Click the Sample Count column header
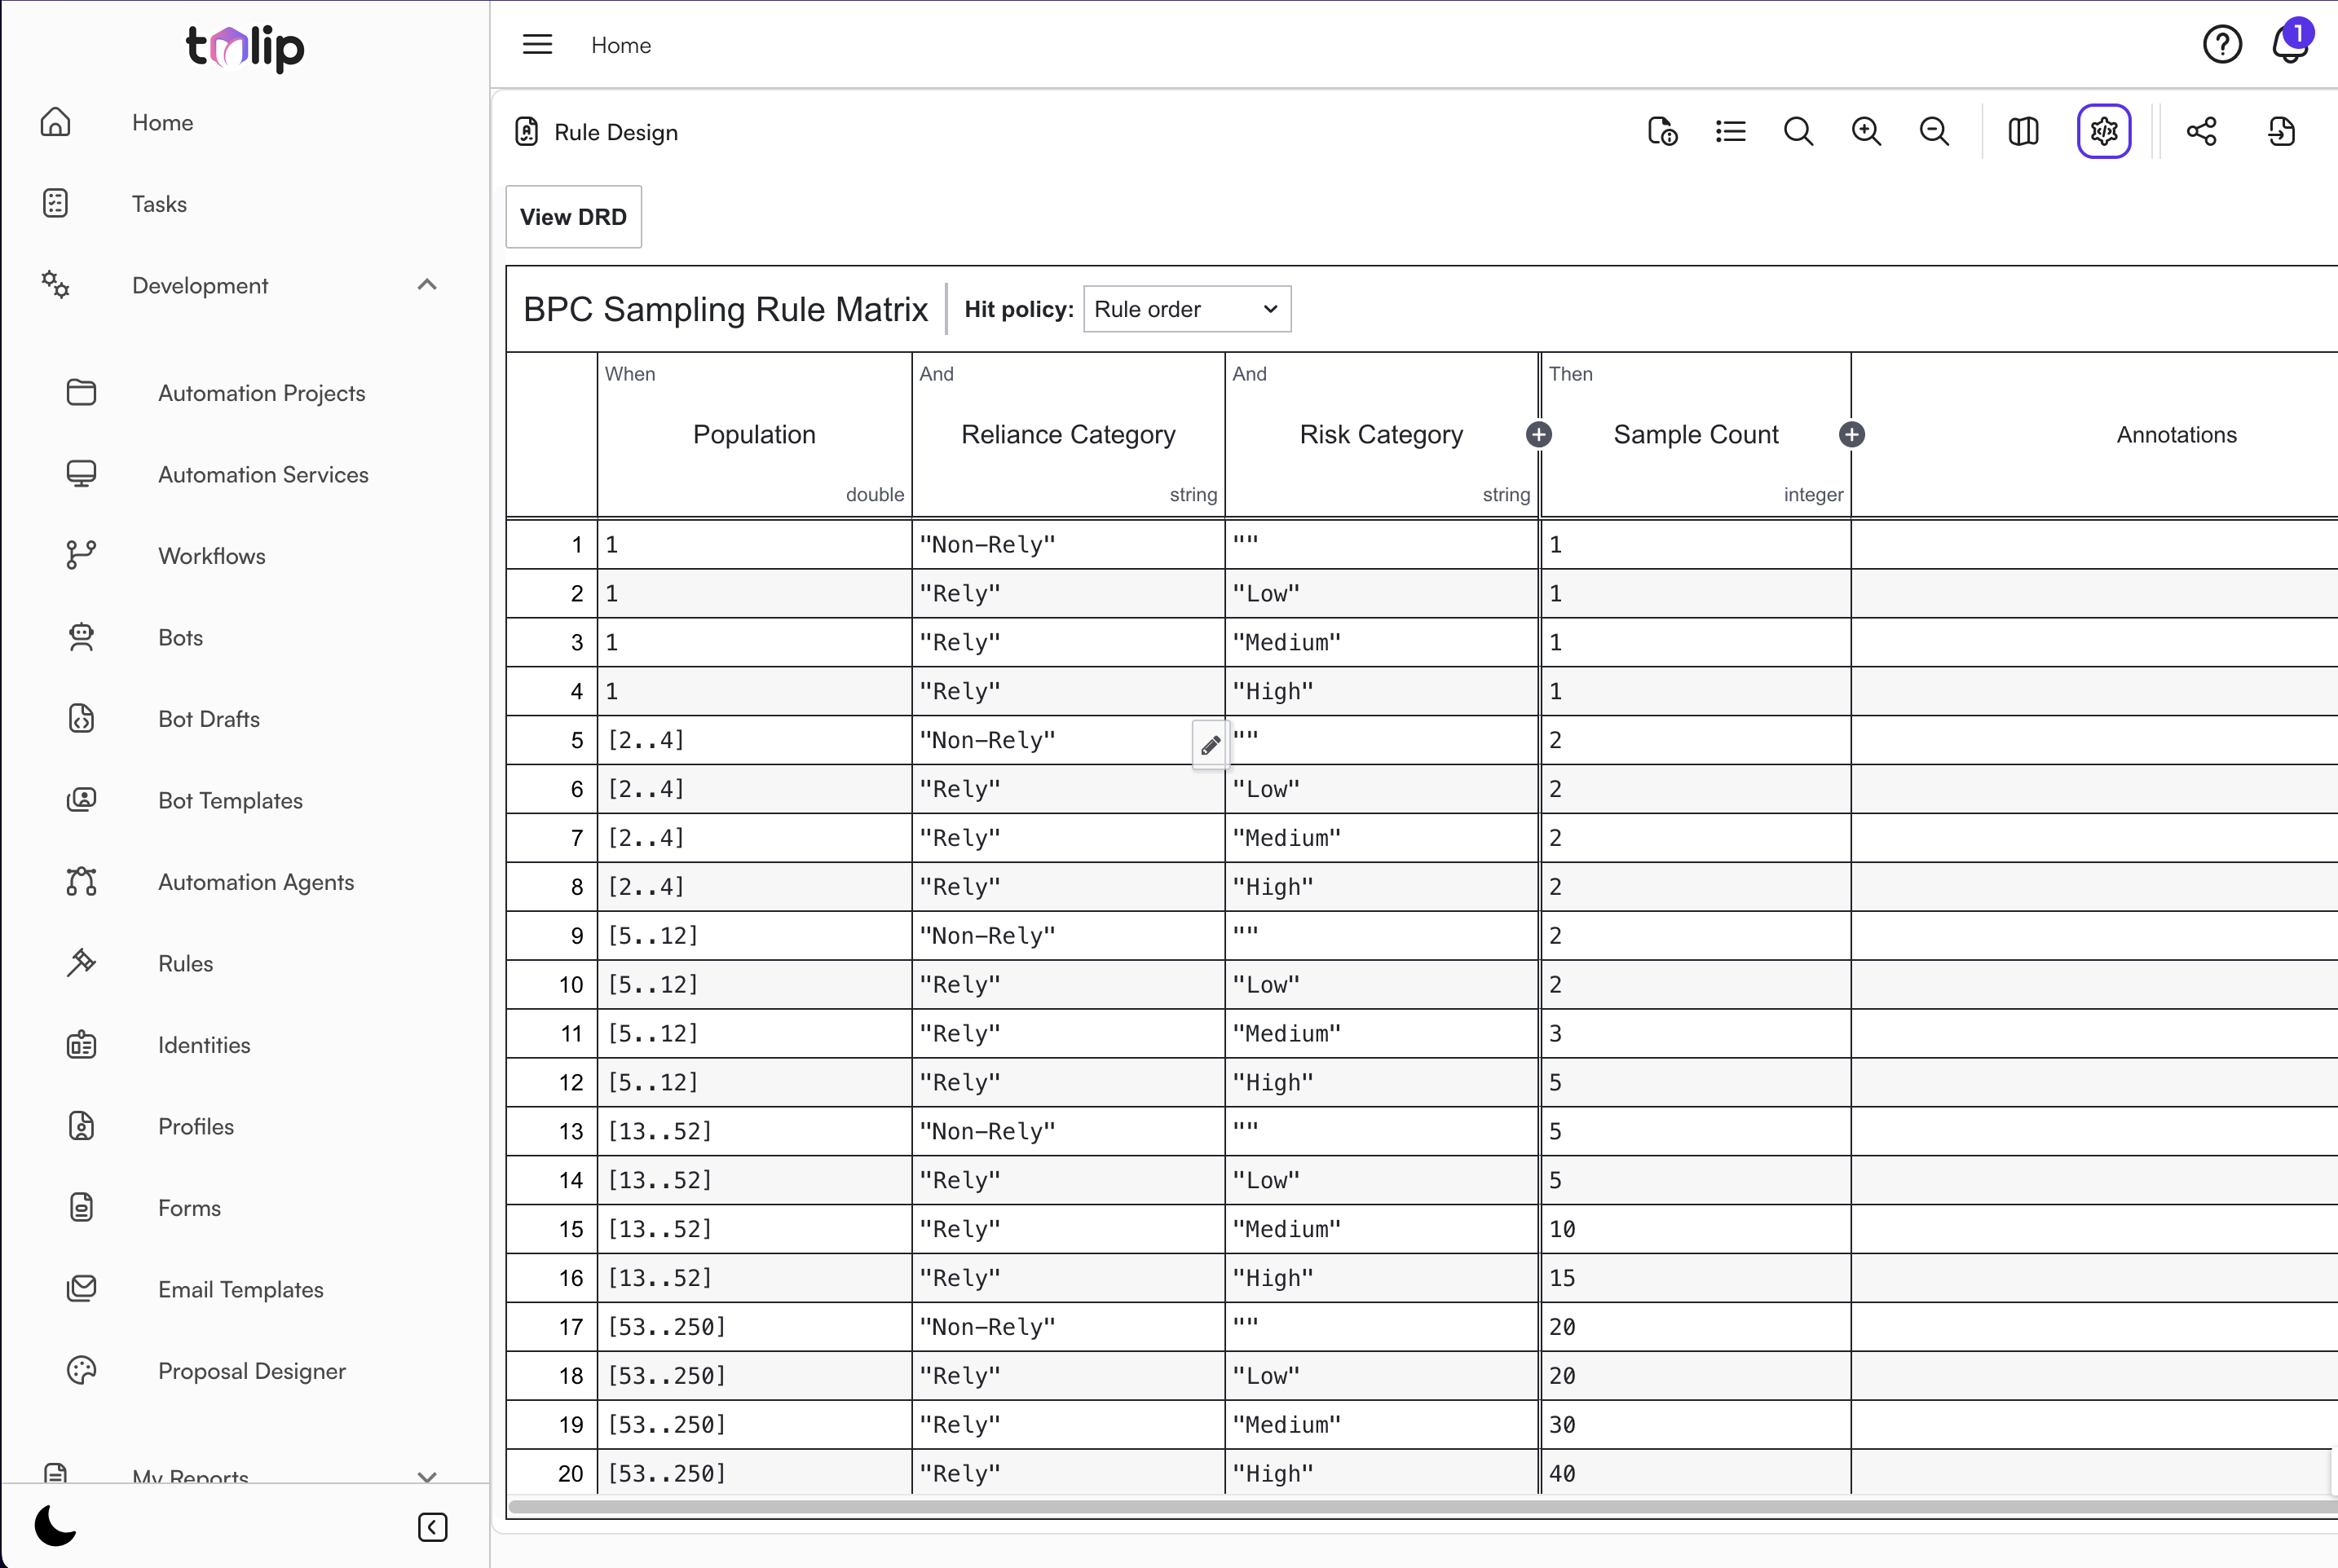The image size is (2338, 1568). pos(1696,434)
